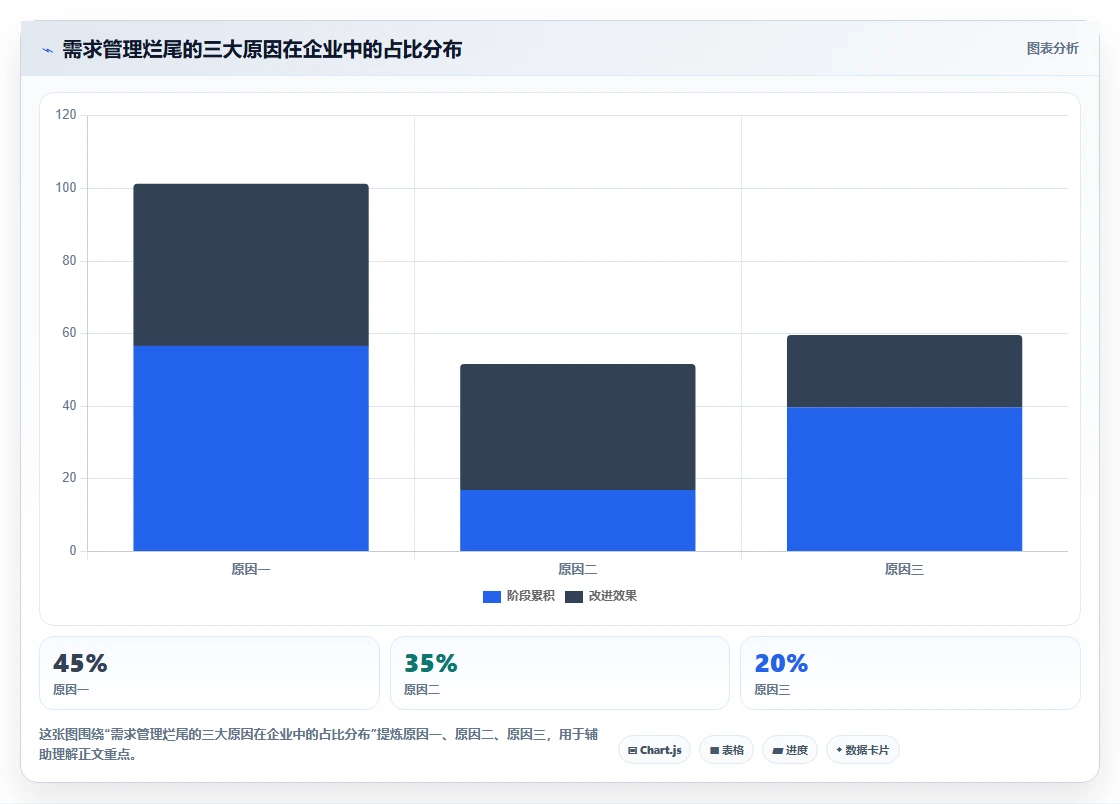Click the blue 阶段累积 bar segment for 原因一
Viewport: 1120px width, 804px height.
point(251,448)
